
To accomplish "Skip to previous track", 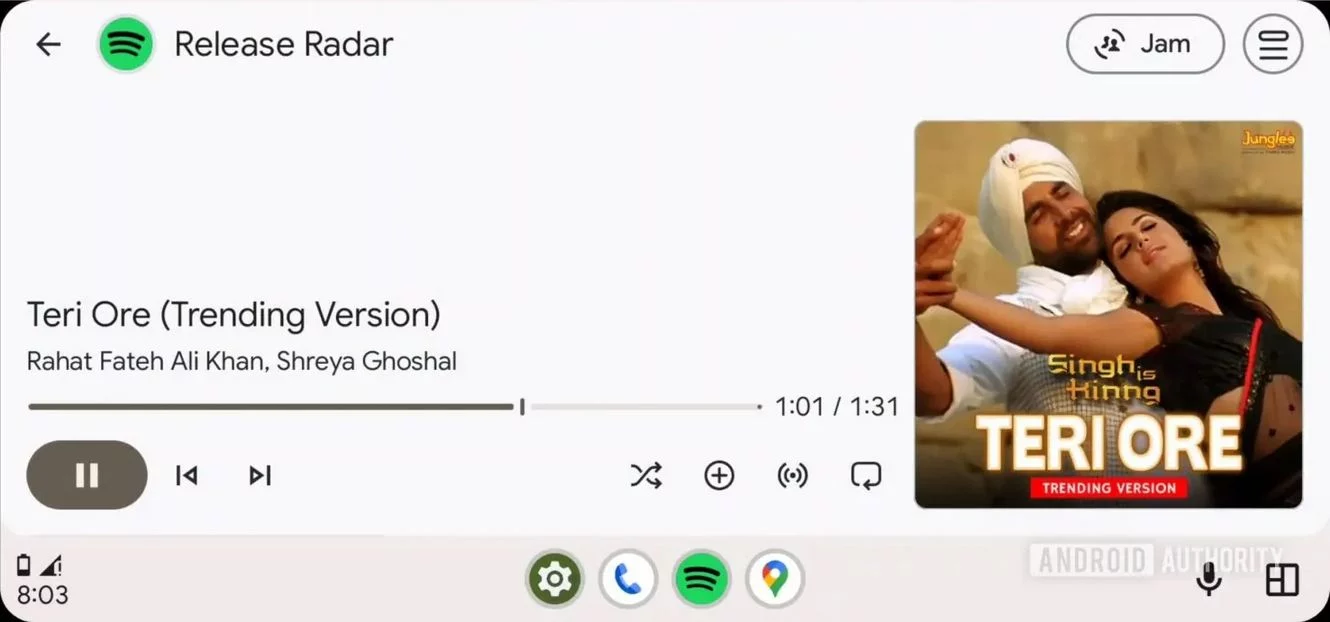I will 186,475.
